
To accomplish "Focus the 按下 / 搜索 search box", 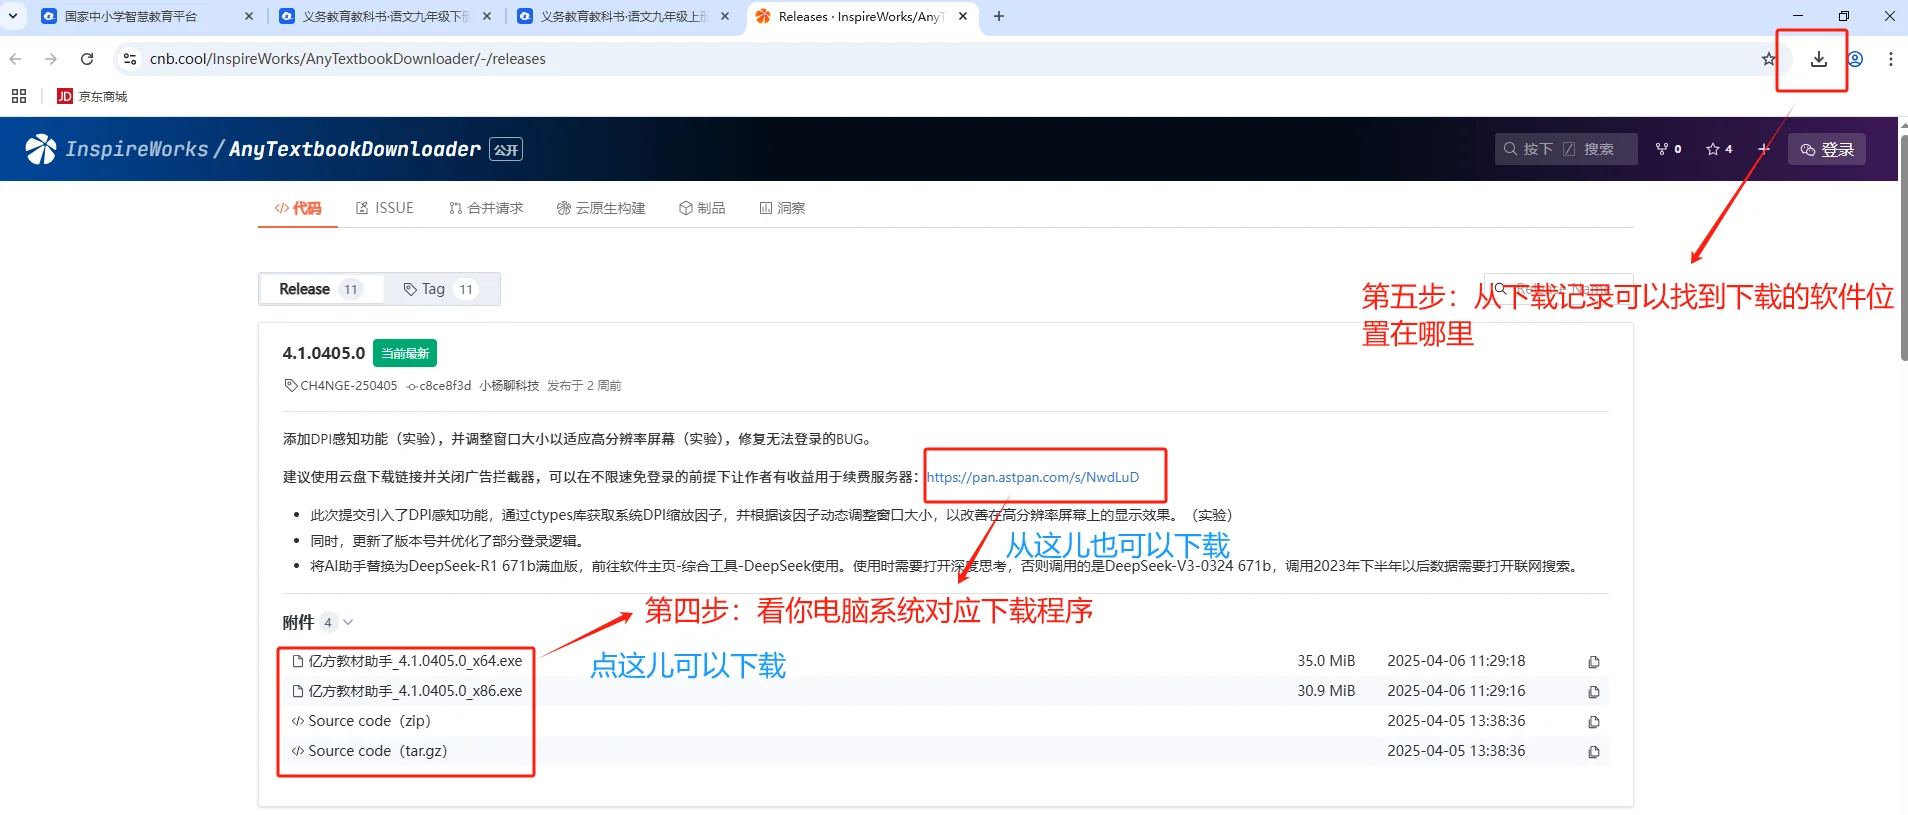I will pyautogui.click(x=1566, y=149).
